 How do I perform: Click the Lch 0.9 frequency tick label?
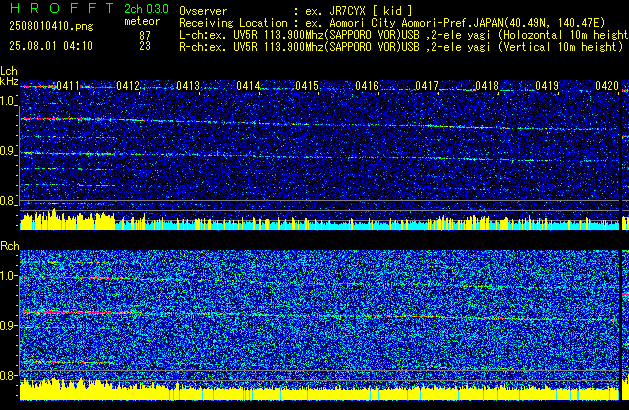[8, 151]
